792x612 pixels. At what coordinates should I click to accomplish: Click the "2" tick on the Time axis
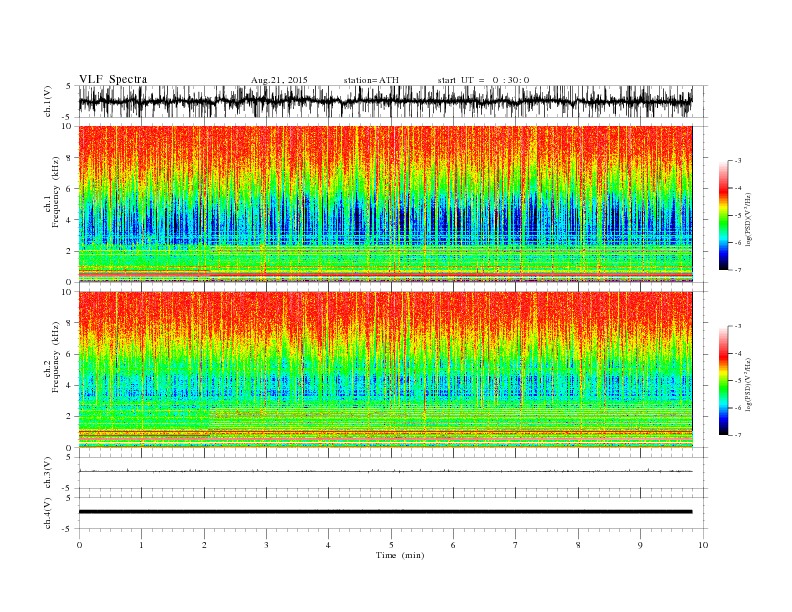point(204,545)
